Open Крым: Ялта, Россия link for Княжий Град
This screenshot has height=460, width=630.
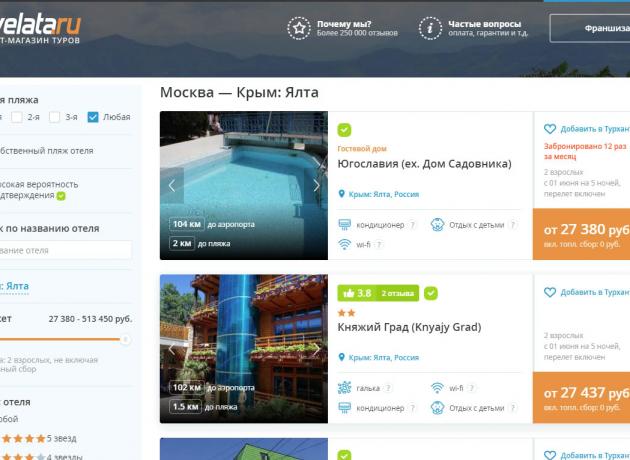(384, 358)
